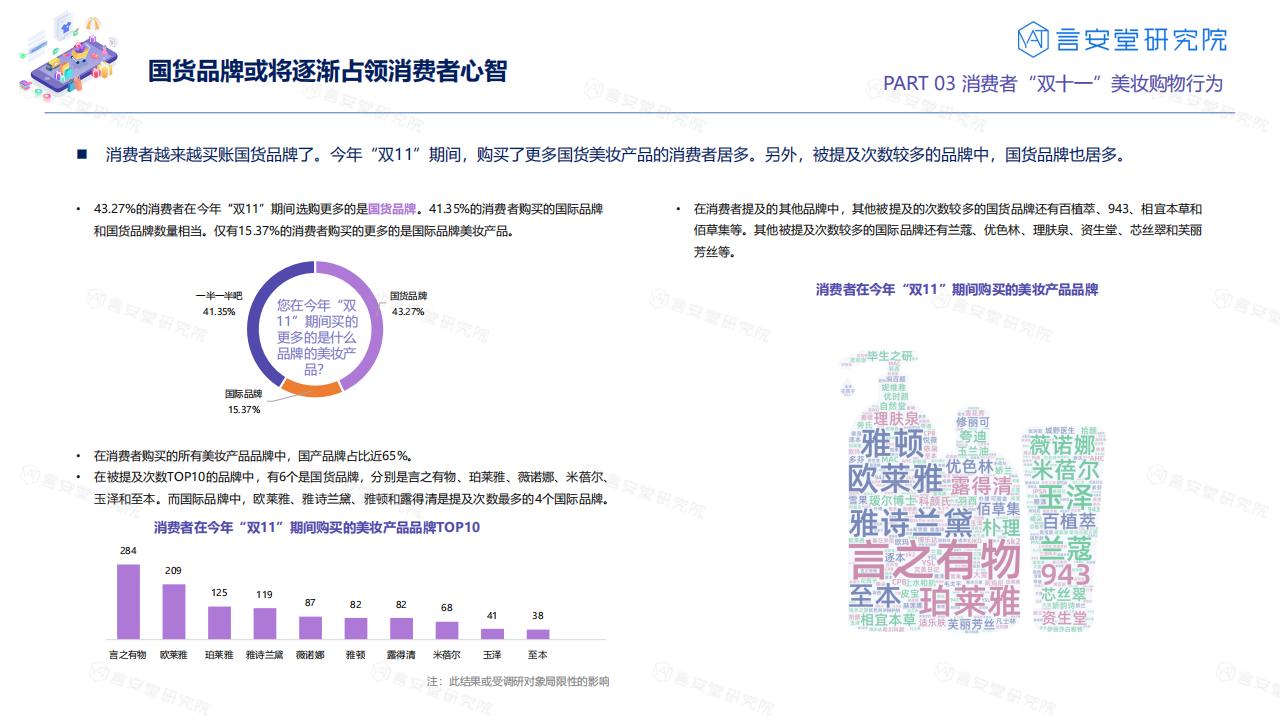1280x720 pixels.
Task: Click the axis label 露得清
Action: [401, 656]
